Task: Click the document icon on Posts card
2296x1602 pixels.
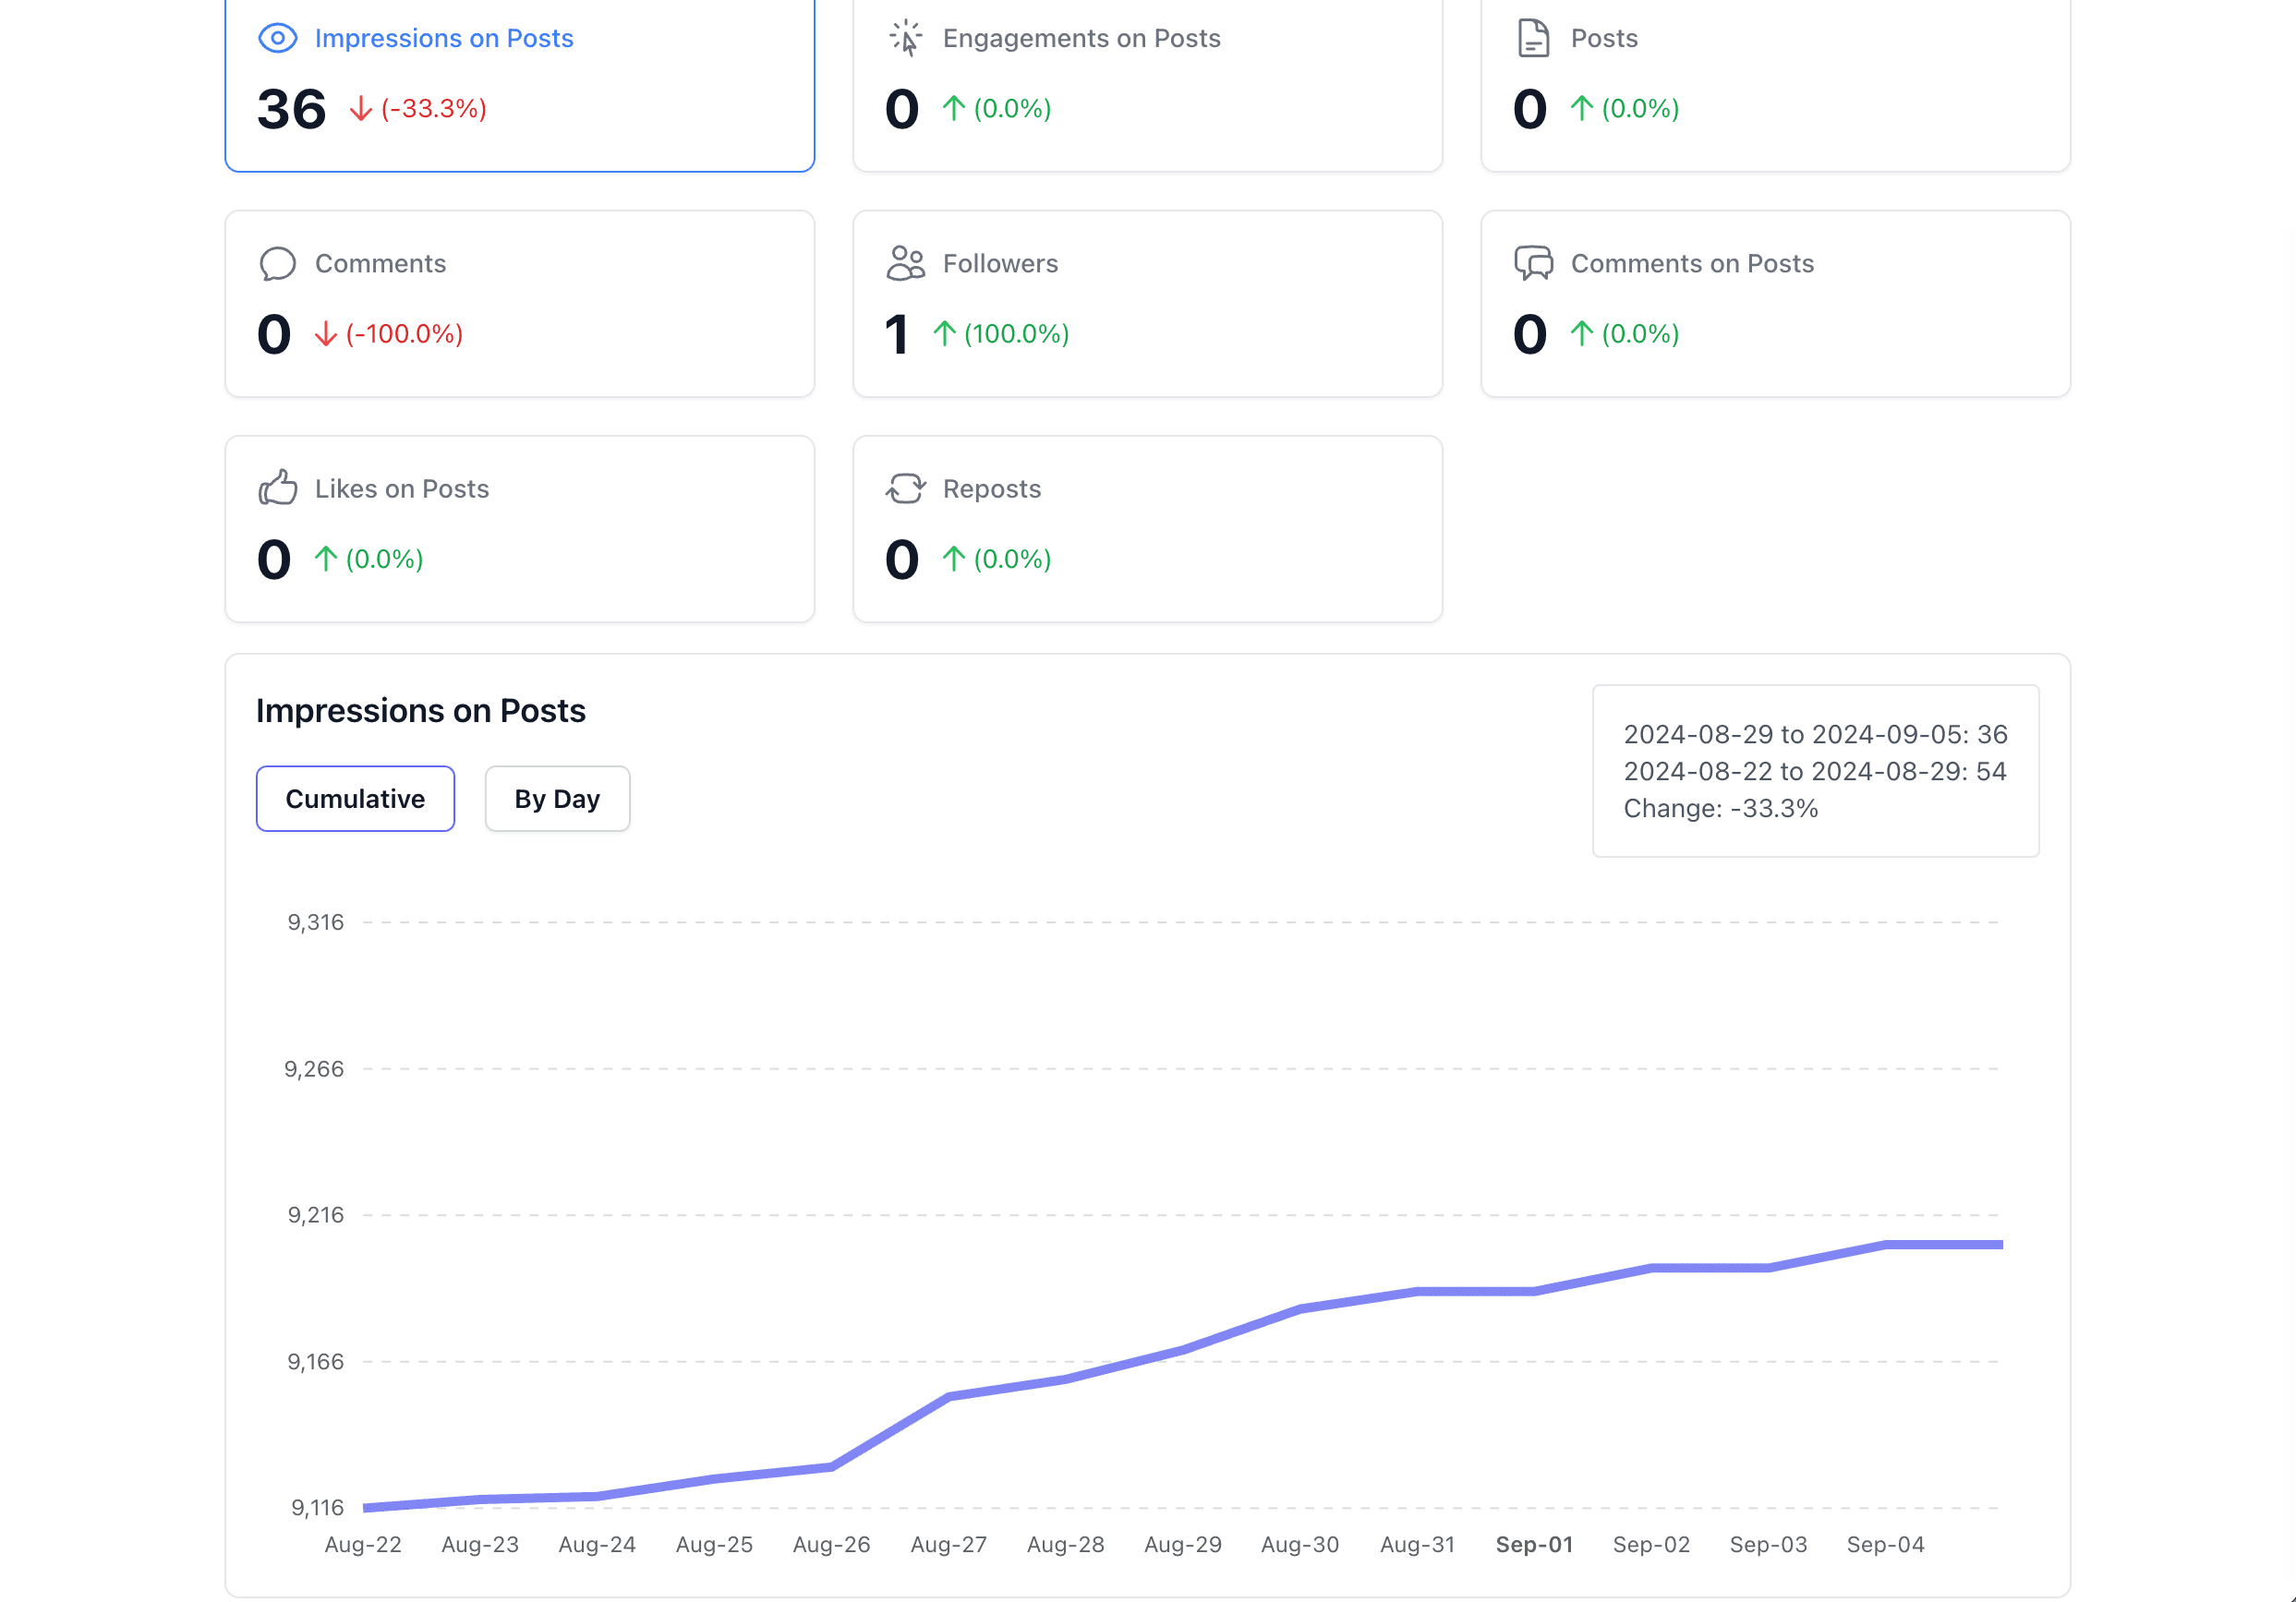Action: (1533, 38)
